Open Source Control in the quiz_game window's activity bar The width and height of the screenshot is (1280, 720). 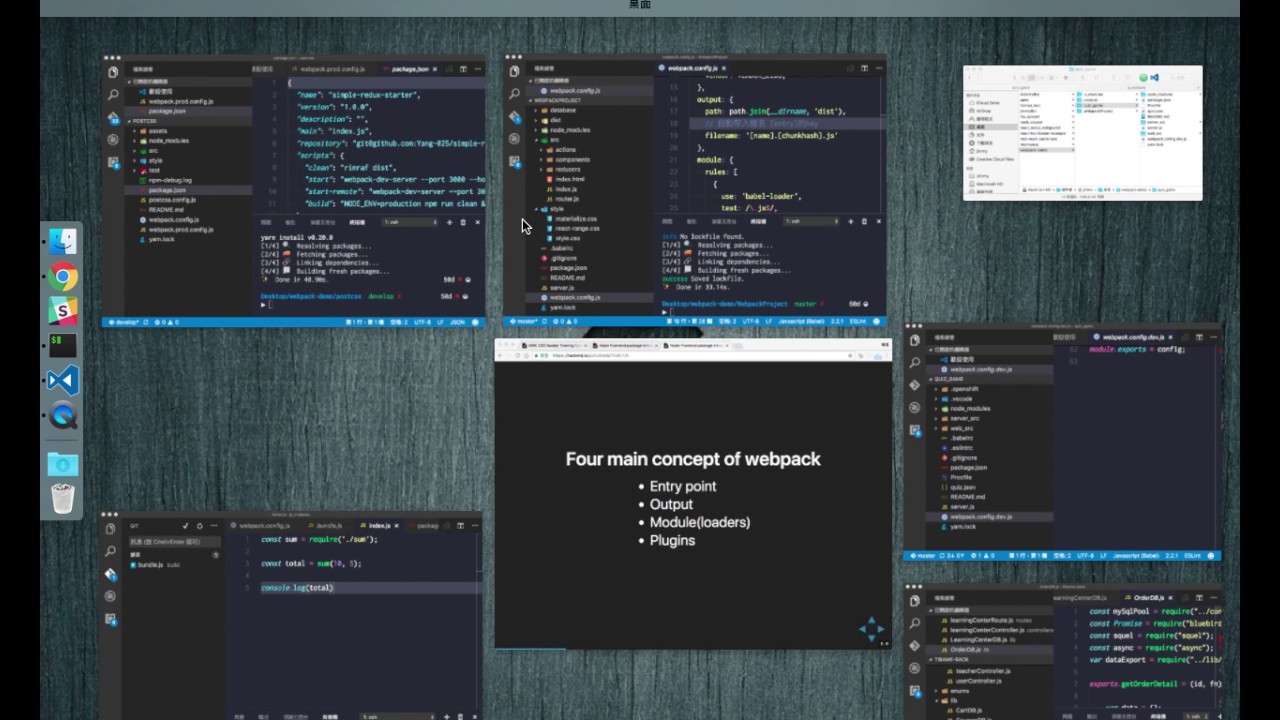click(915, 384)
